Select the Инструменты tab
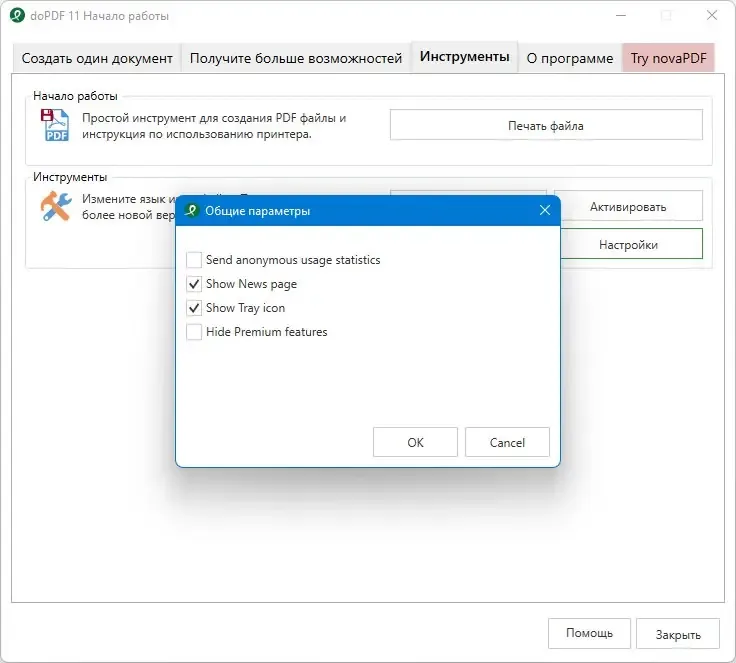Viewport: 736px width, 663px height. (x=464, y=56)
